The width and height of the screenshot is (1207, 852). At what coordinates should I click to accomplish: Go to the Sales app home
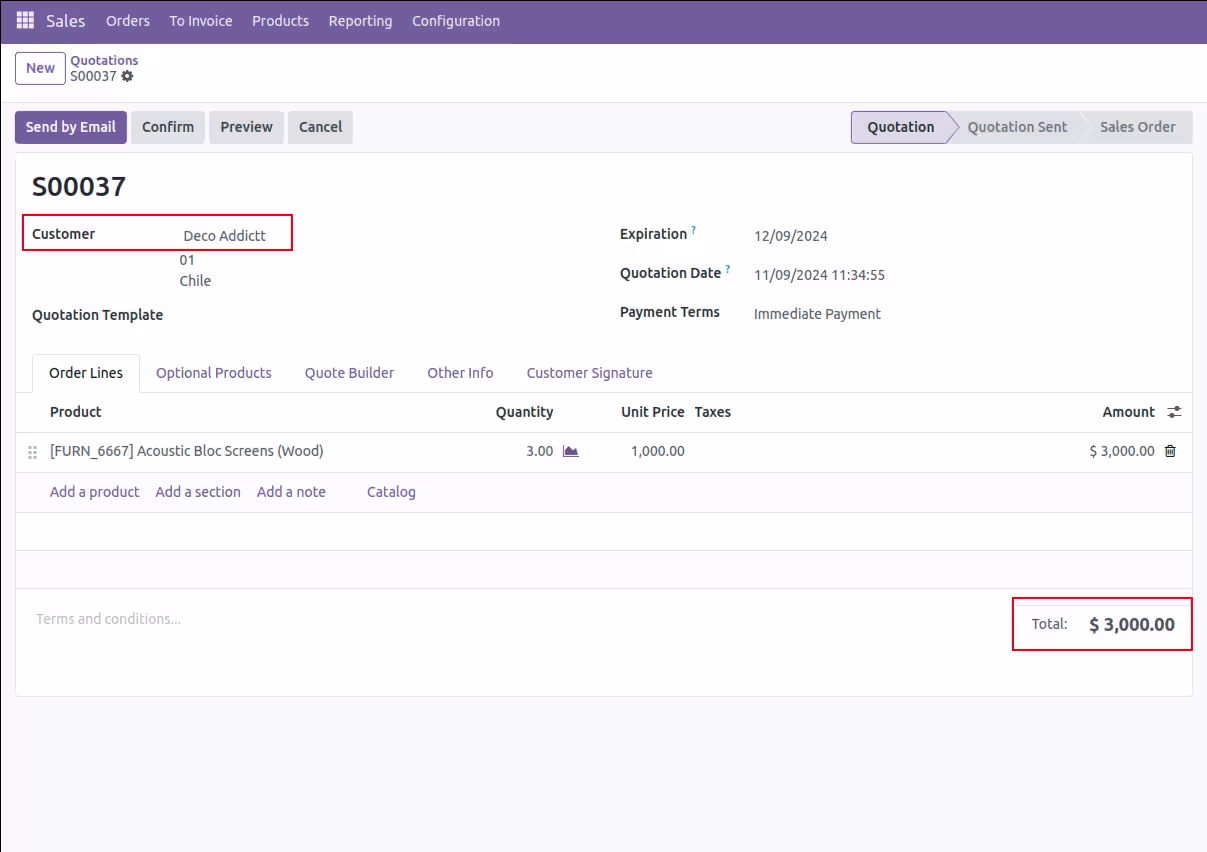point(66,21)
